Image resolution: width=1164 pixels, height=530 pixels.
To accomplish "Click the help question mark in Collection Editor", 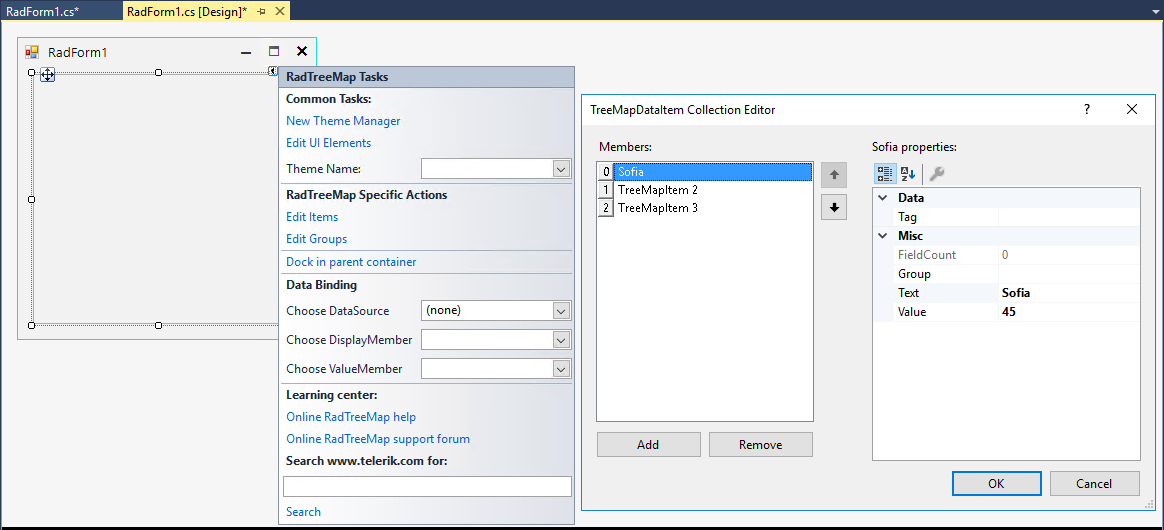I will coord(1087,109).
